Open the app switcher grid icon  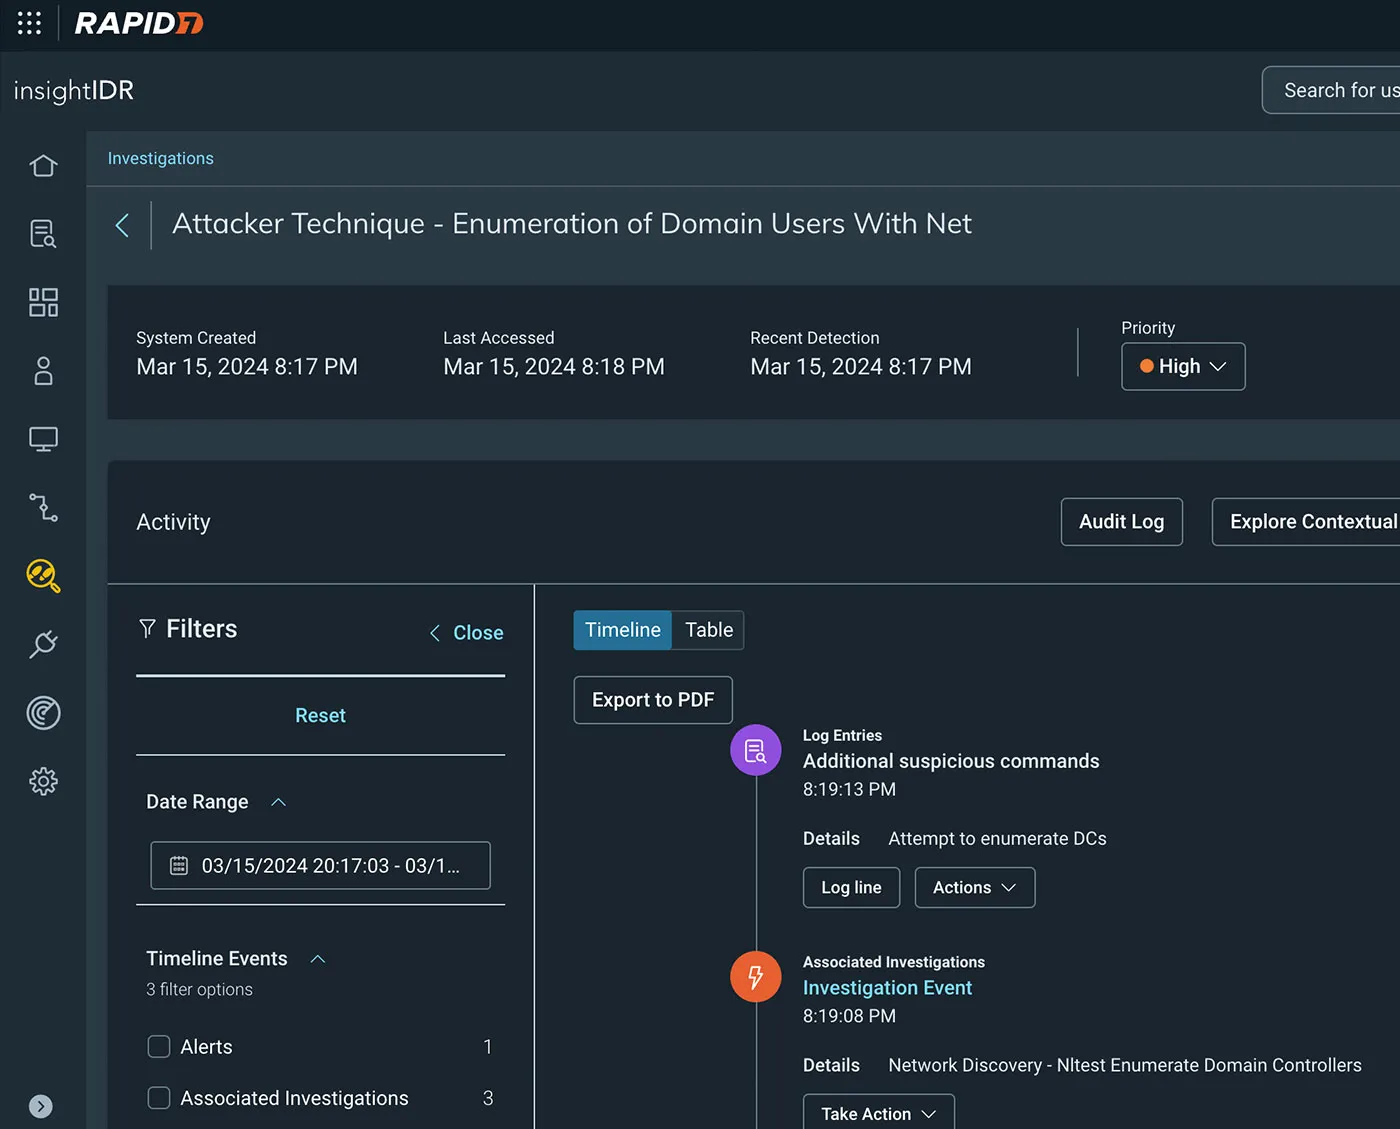coord(29,23)
